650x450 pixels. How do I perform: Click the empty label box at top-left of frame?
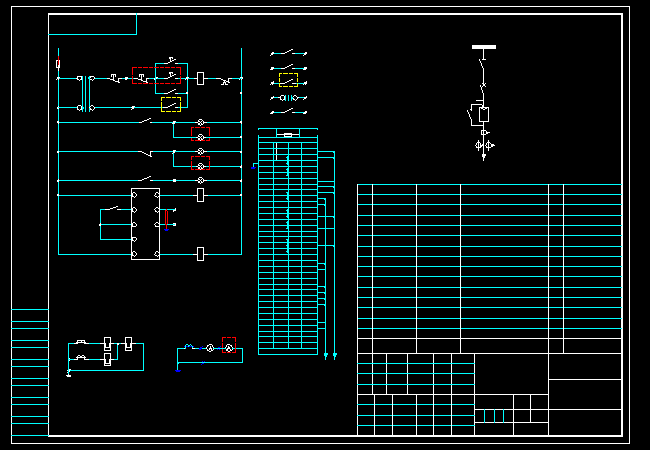pyautogui.click(x=92, y=25)
